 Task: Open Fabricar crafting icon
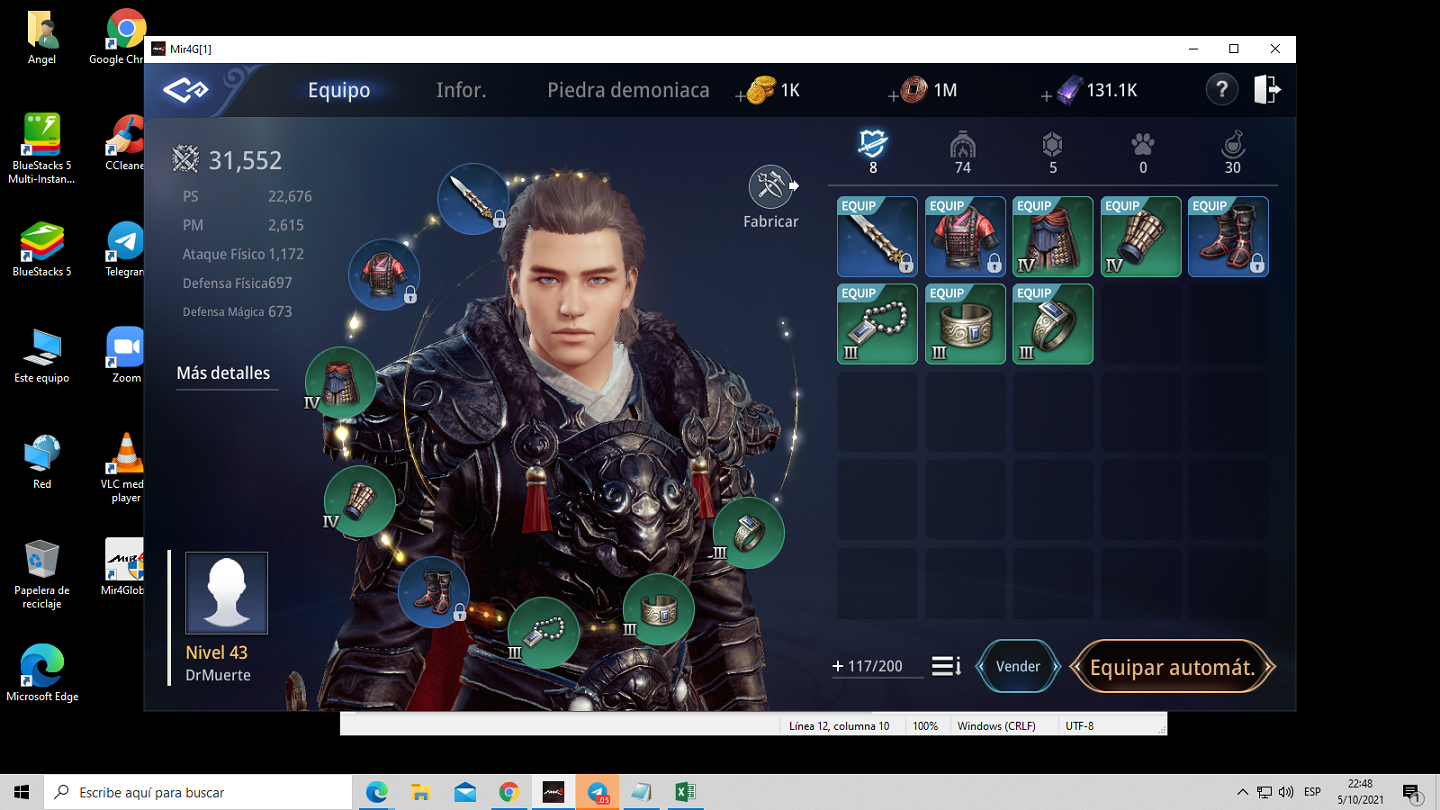[x=771, y=197]
